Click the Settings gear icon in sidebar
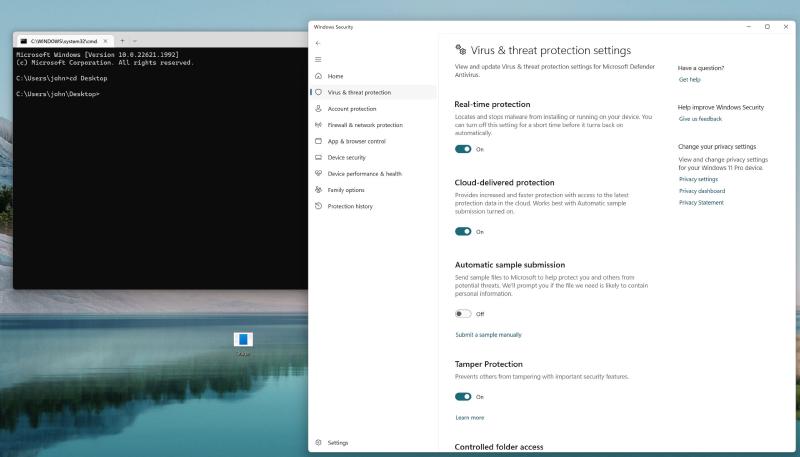This screenshot has height=457, width=800. (318, 443)
